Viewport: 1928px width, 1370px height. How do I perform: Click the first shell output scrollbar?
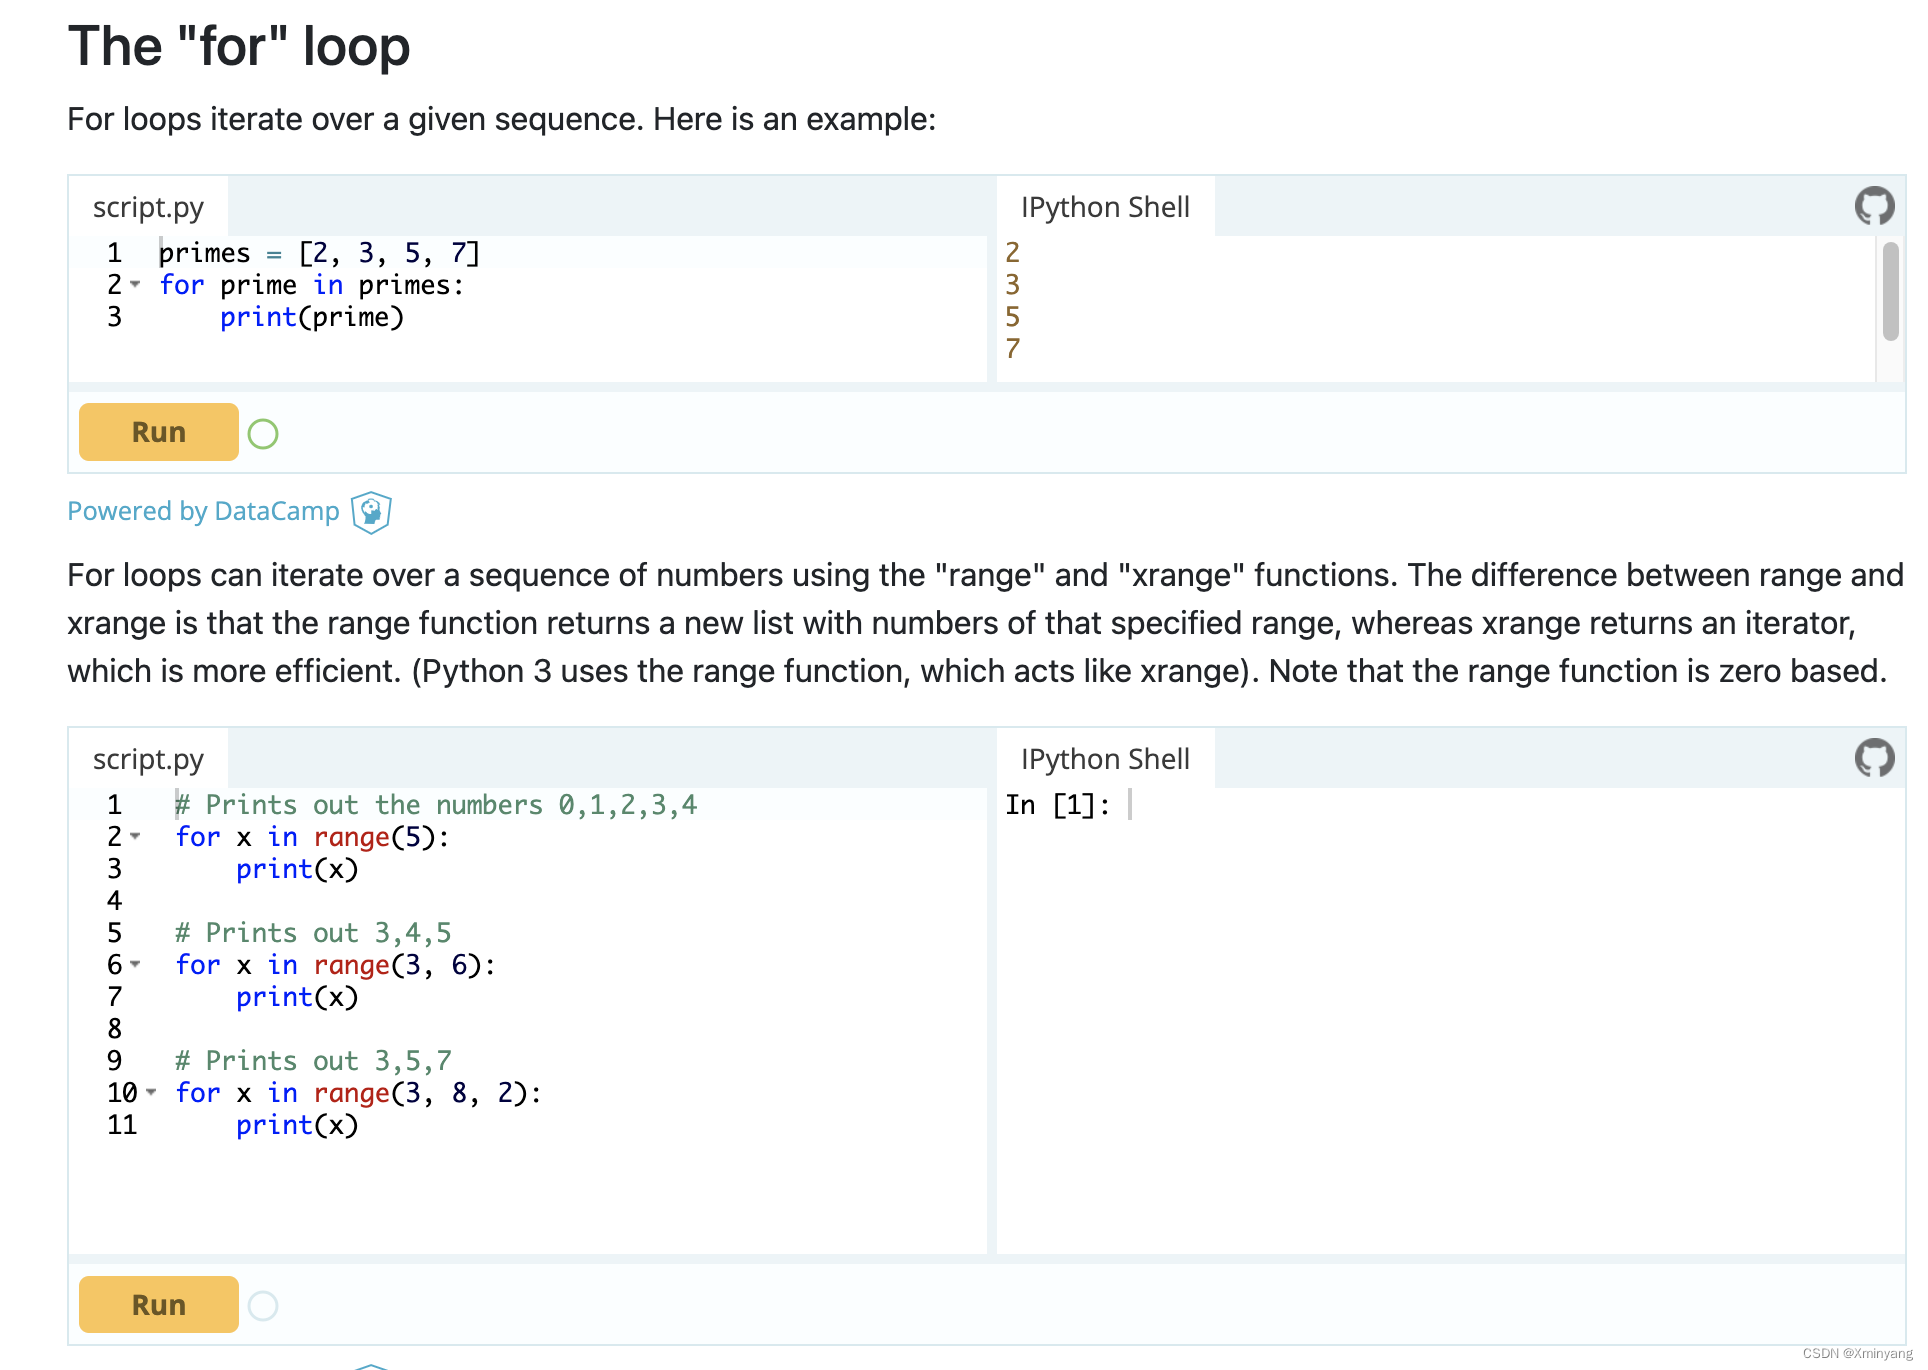[1889, 292]
